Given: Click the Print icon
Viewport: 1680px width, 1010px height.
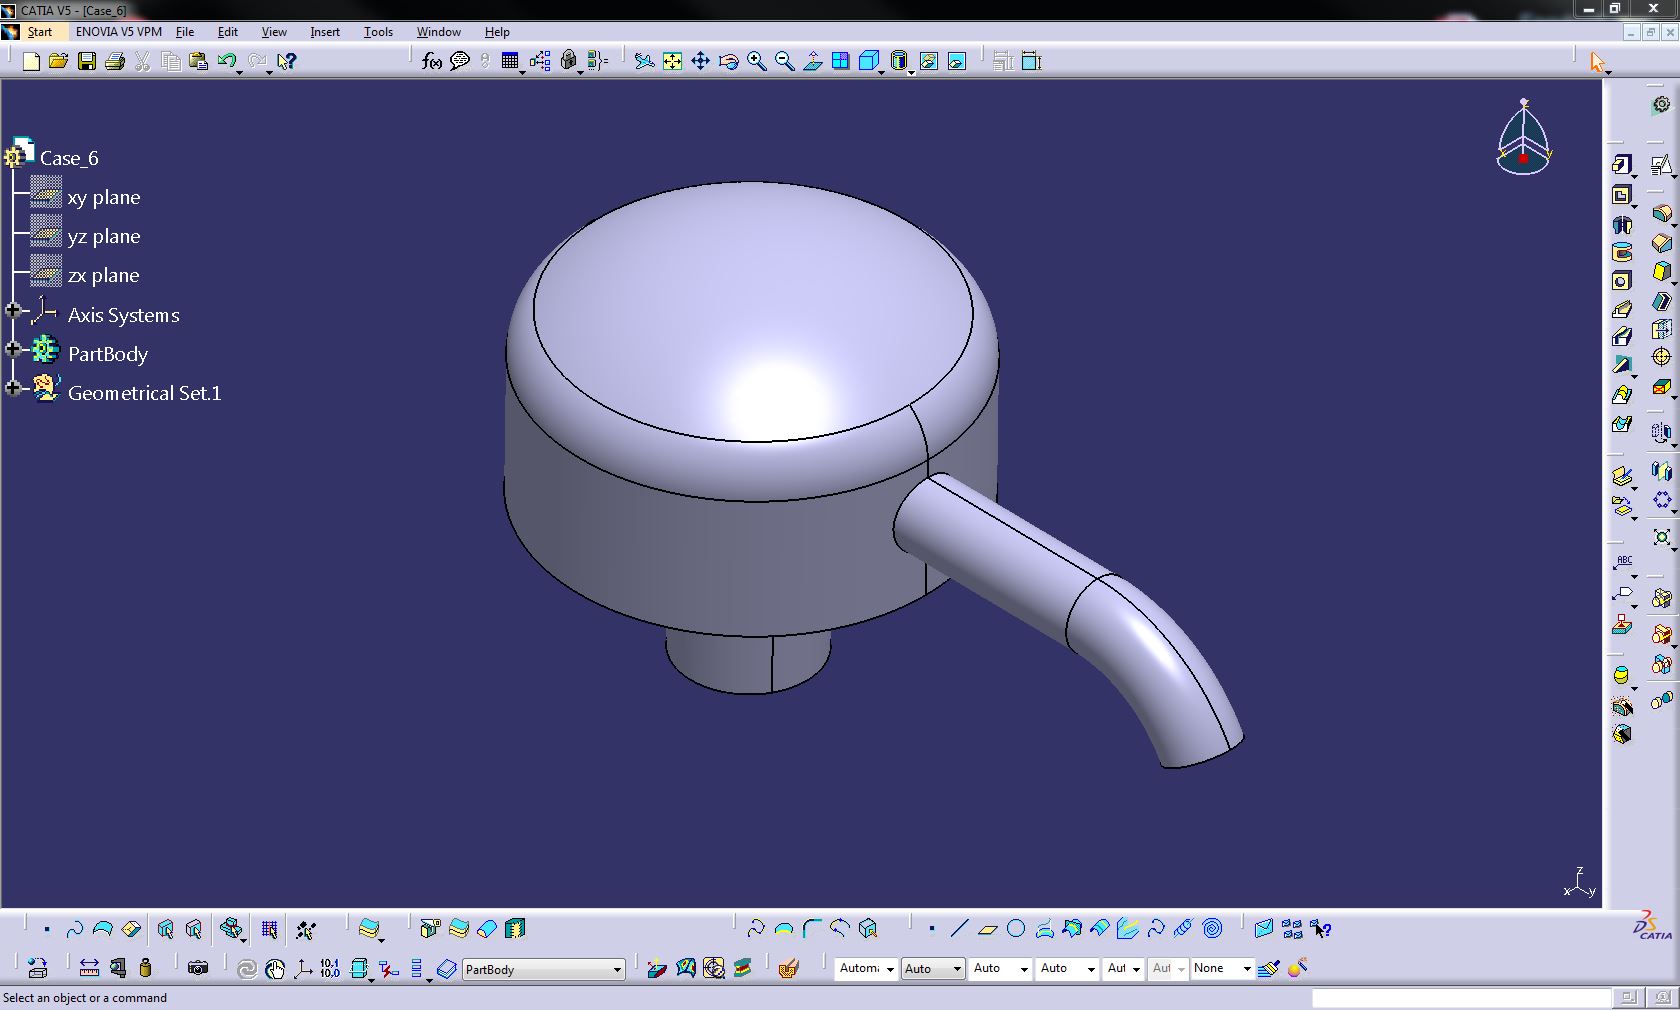Looking at the screenshot, I should 115,61.
